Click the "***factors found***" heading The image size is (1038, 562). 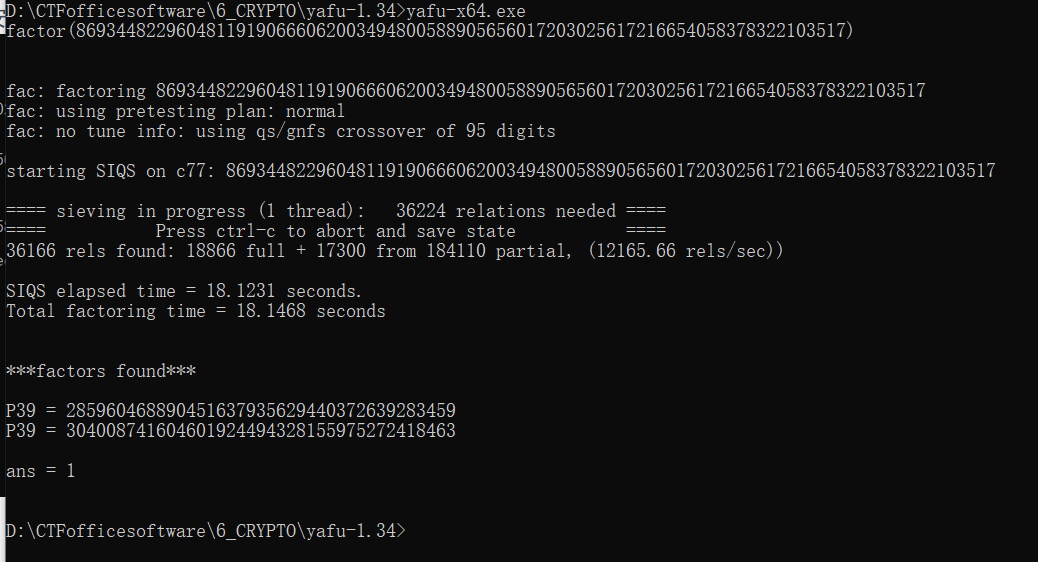[100, 371]
